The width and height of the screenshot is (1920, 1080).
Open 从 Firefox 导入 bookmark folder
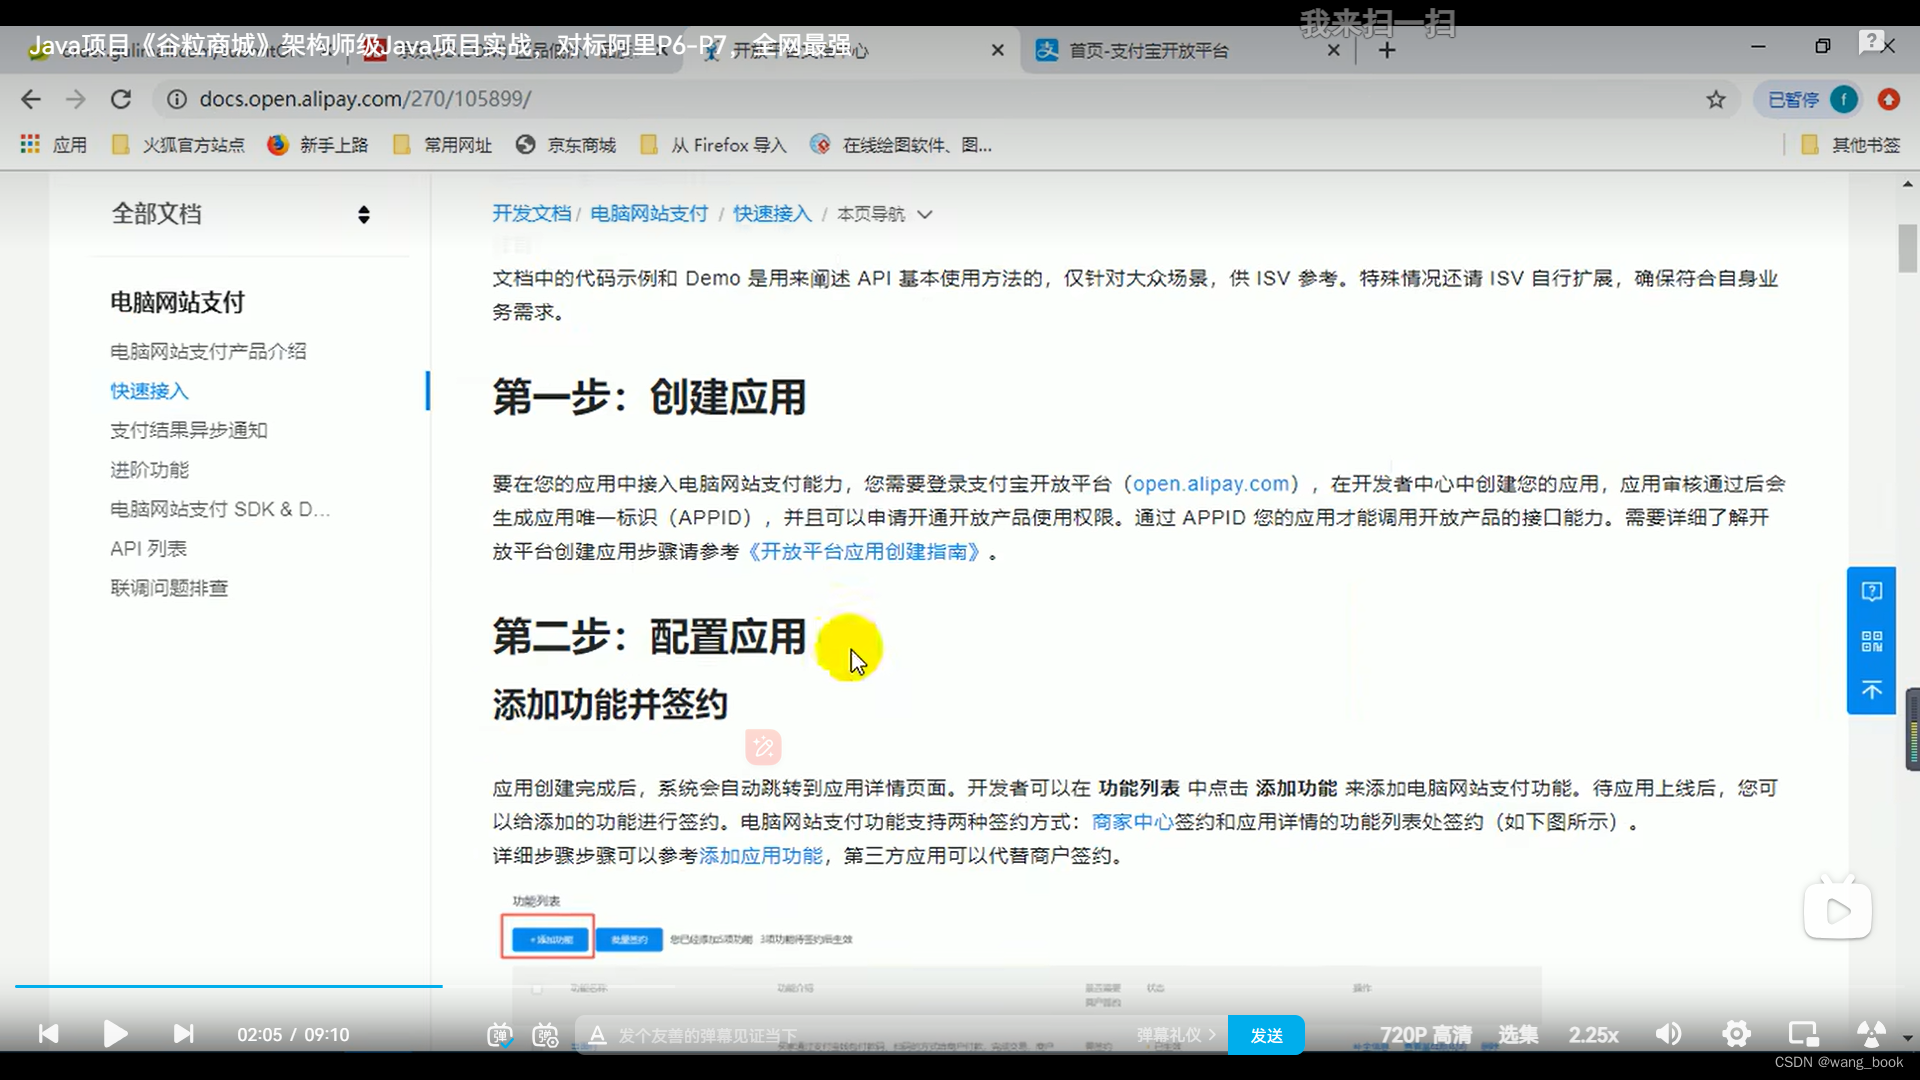[713, 145]
